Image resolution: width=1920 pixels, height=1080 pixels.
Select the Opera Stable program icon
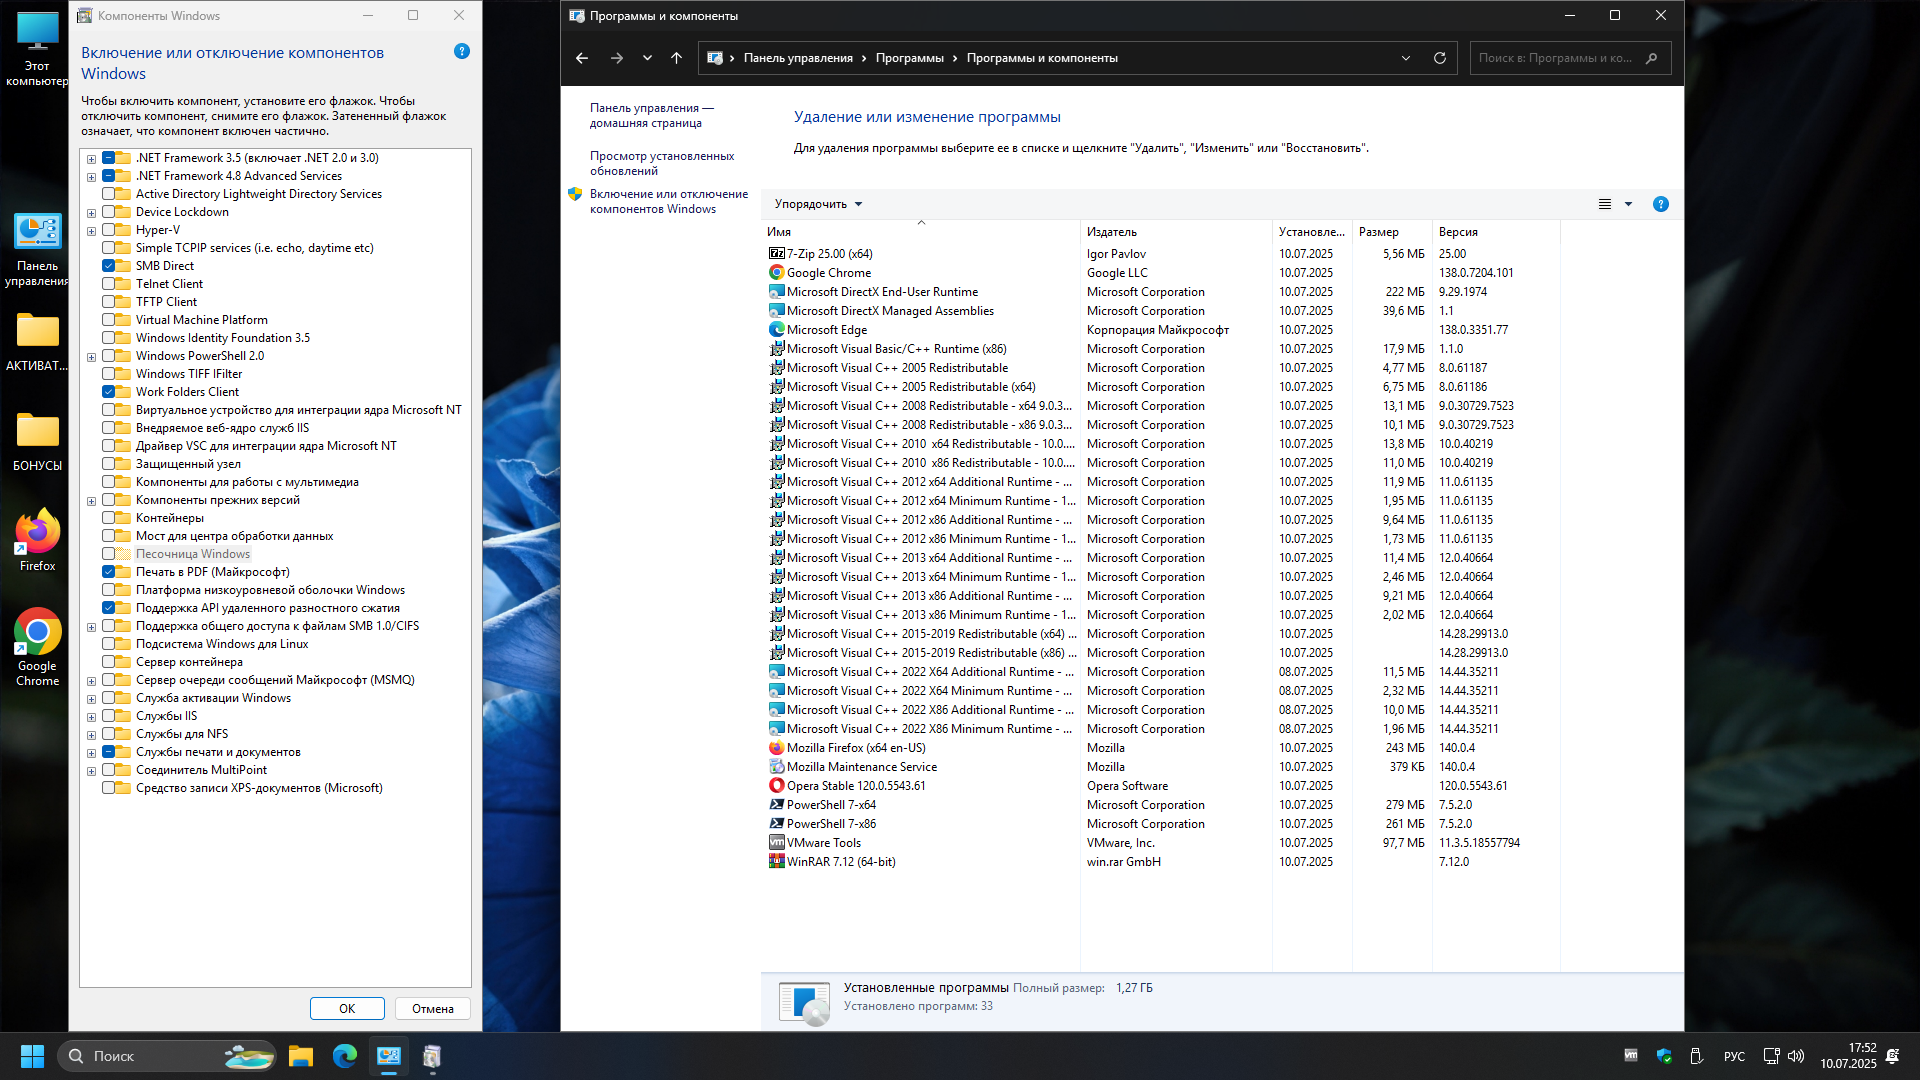pyautogui.click(x=776, y=786)
